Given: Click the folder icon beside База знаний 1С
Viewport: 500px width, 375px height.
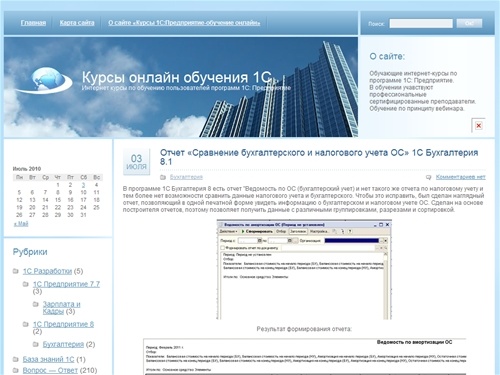Looking at the screenshot, I should coord(16,359).
